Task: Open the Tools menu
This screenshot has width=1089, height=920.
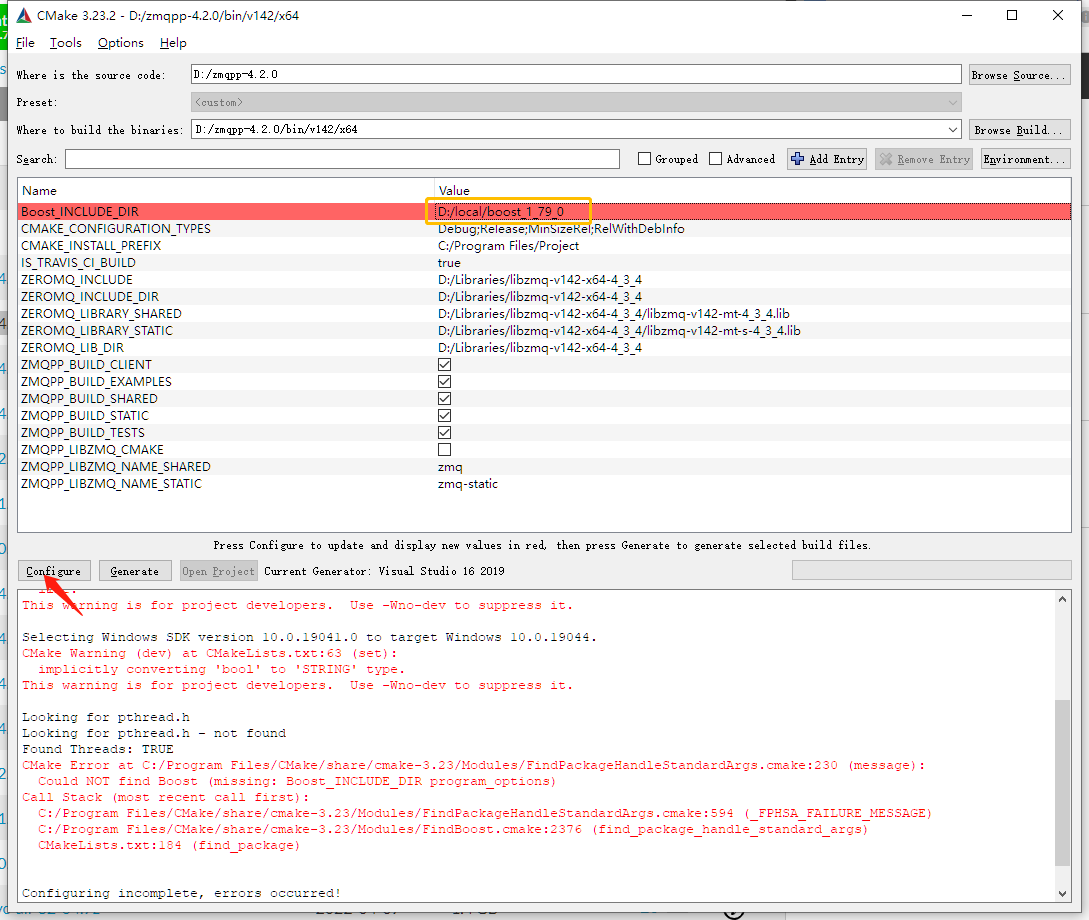Action: click(65, 43)
